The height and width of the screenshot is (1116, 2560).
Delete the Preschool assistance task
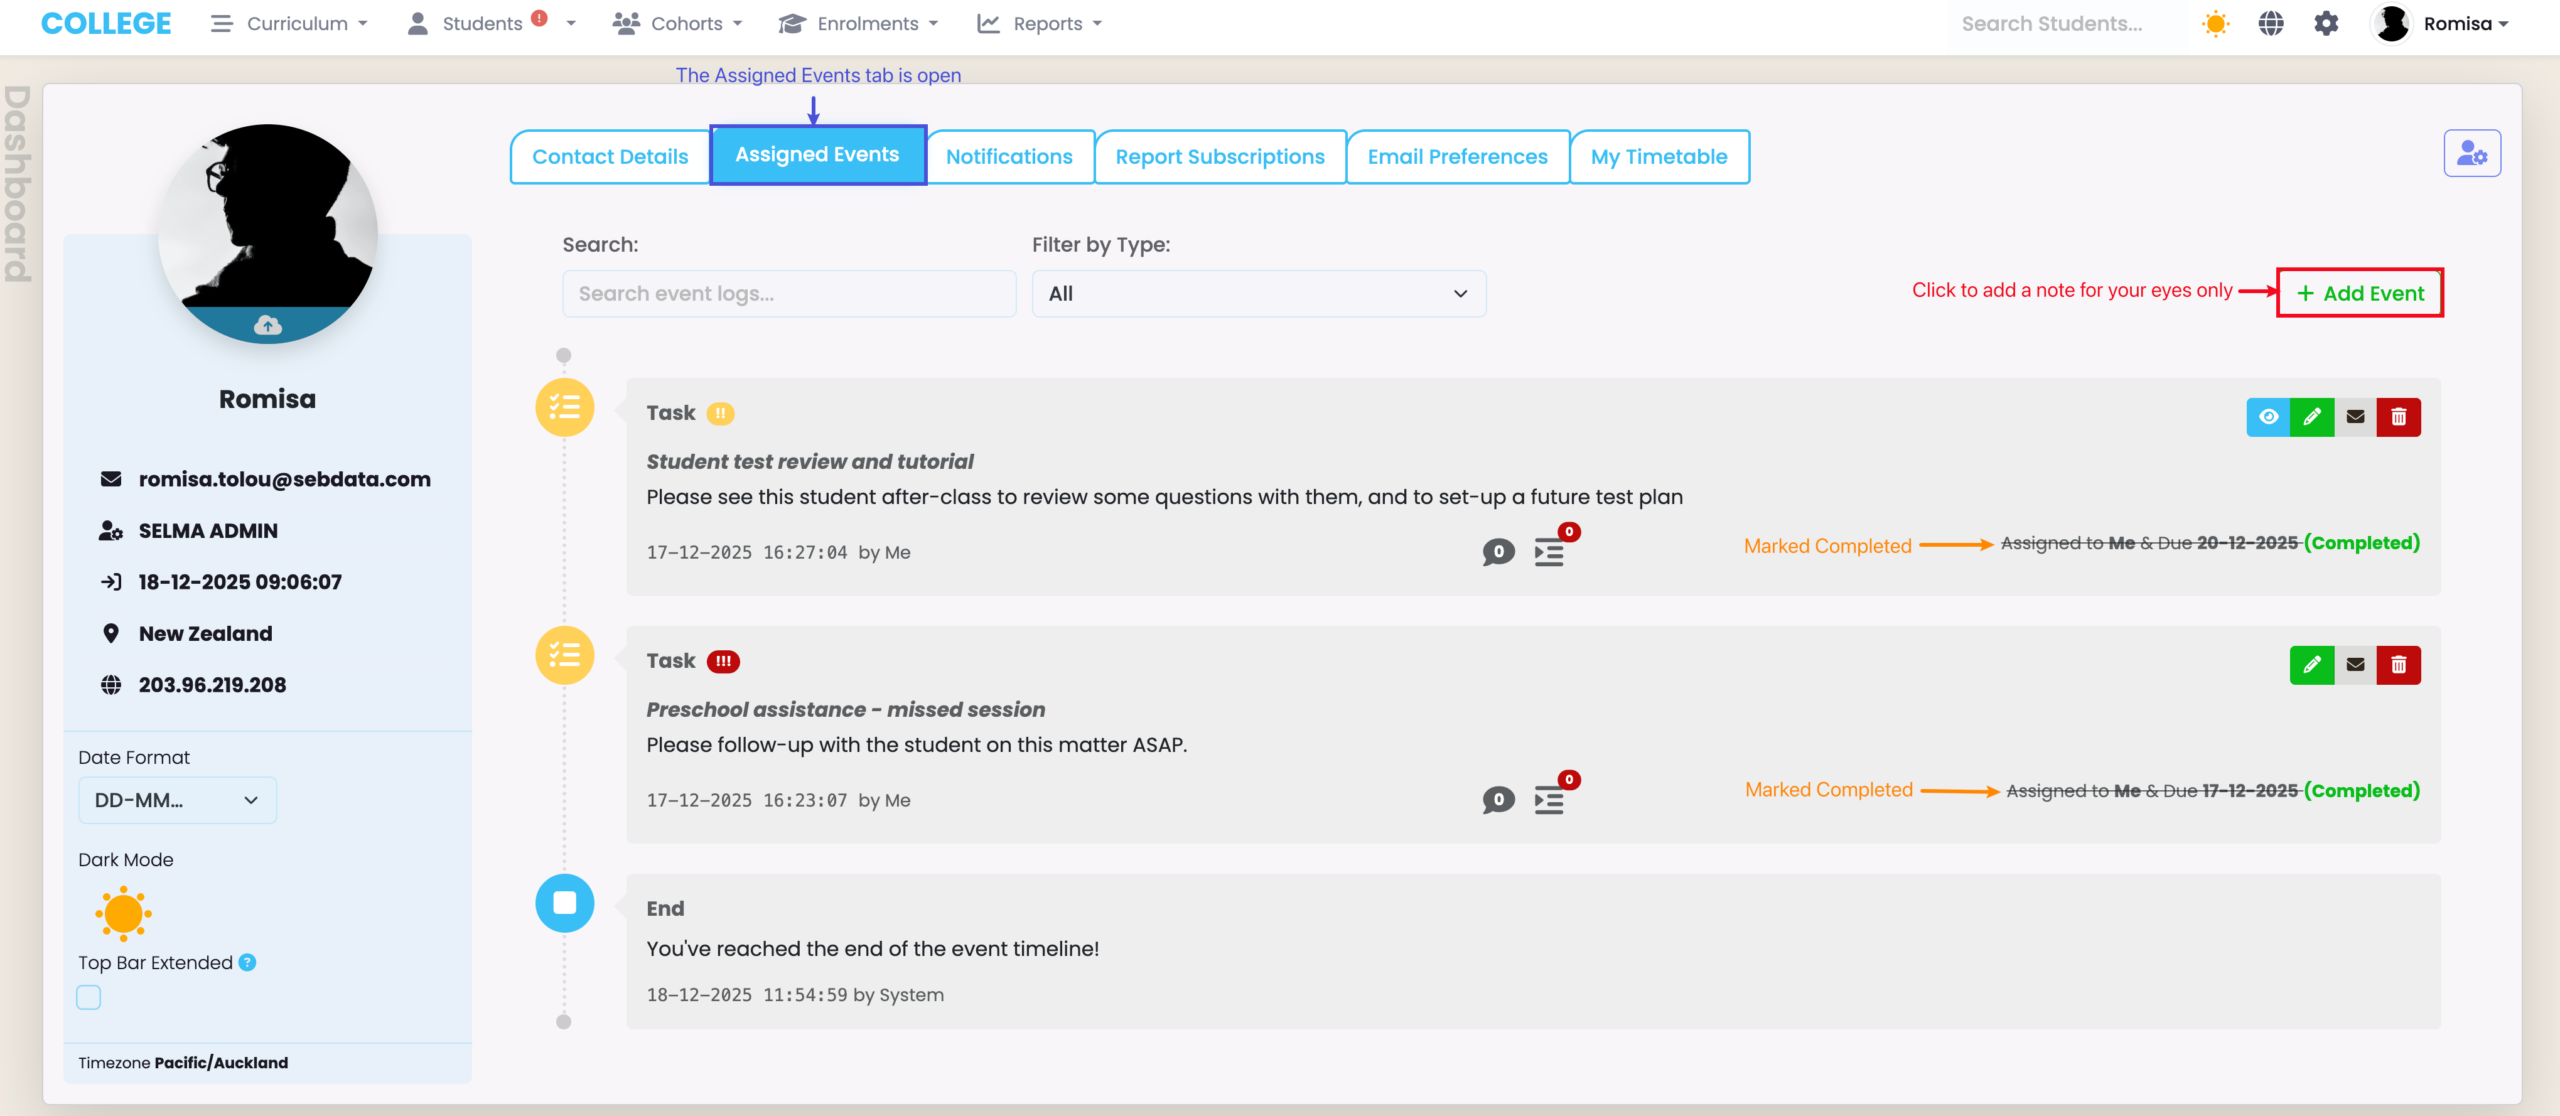coord(2398,665)
